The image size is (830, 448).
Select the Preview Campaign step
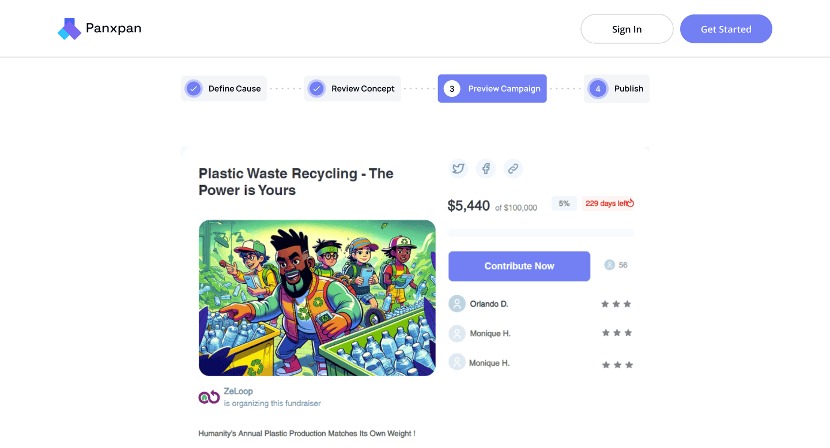pyautogui.click(x=492, y=89)
